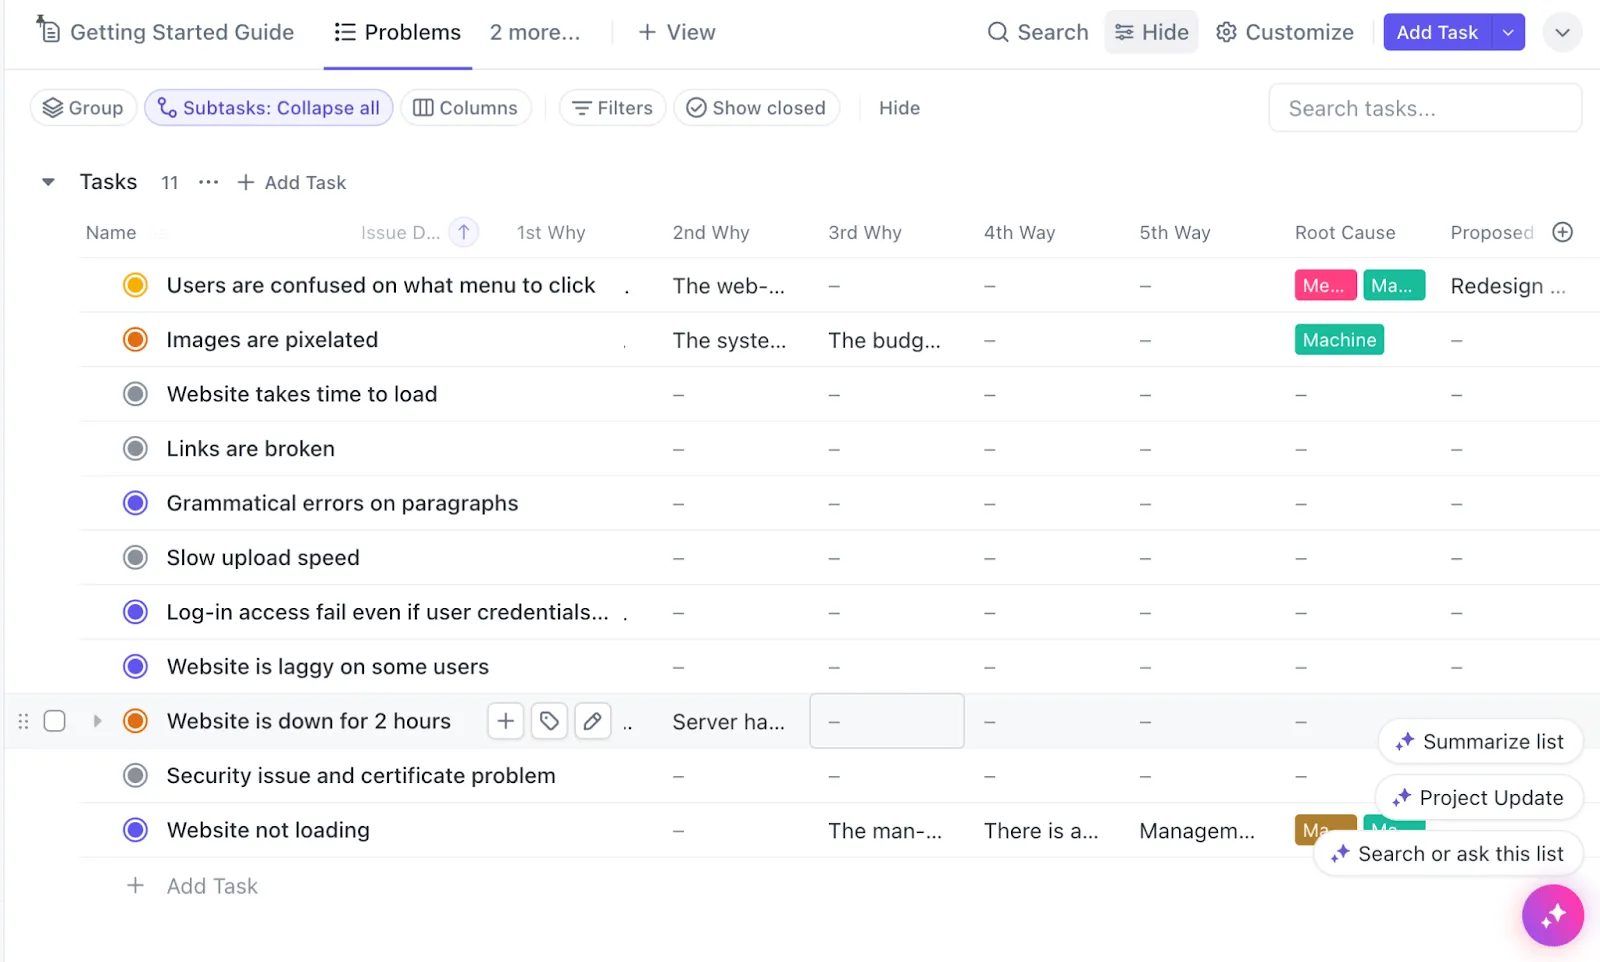
Task: Click the plus icon beside Add Task at bottom
Action: (135, 885)
